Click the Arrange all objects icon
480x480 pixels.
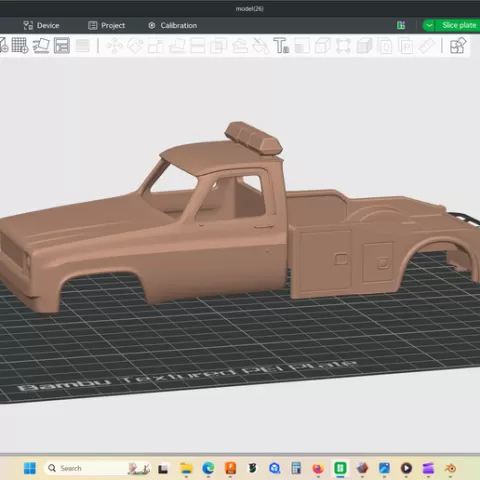62,45
